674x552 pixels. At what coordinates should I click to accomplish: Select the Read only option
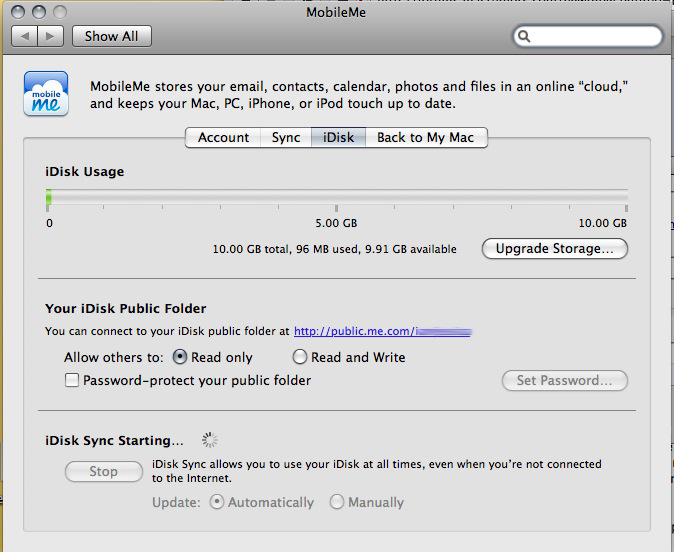pos(213,357)
